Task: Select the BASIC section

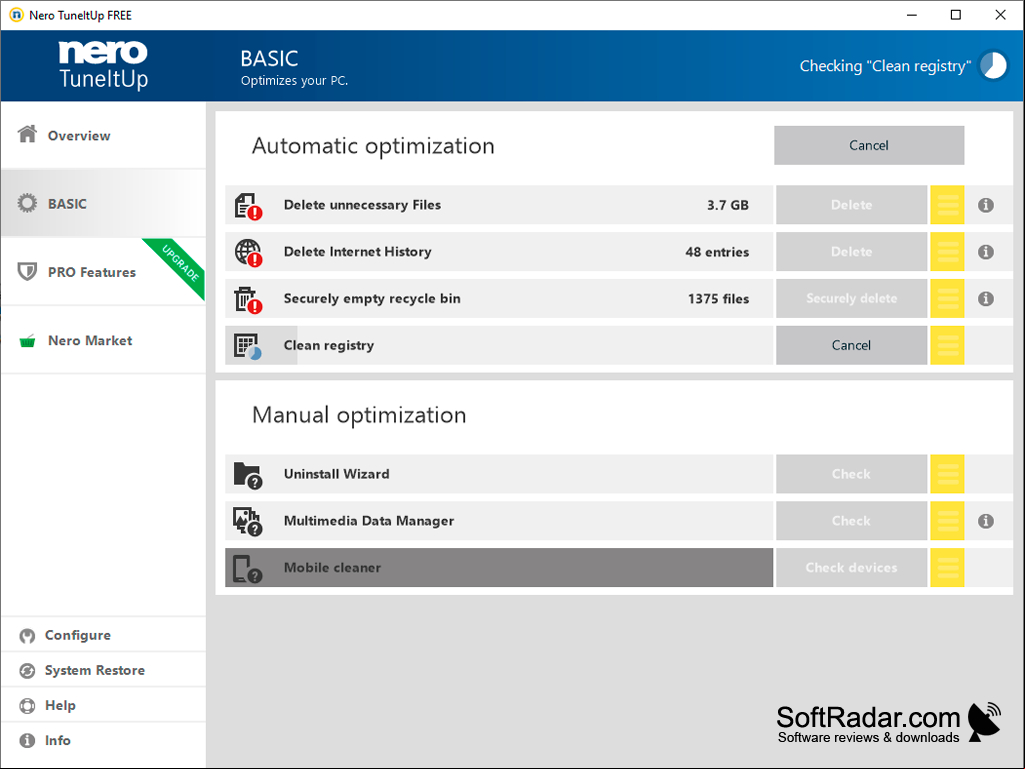Action: click(x=103, y=203)
